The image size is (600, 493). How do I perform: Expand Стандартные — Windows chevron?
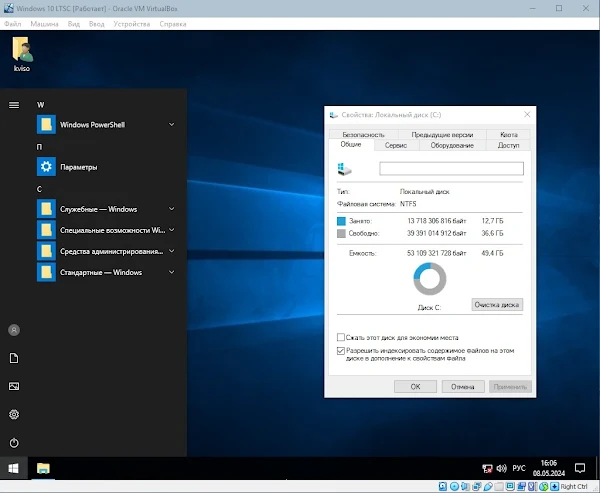click(171, 272)
